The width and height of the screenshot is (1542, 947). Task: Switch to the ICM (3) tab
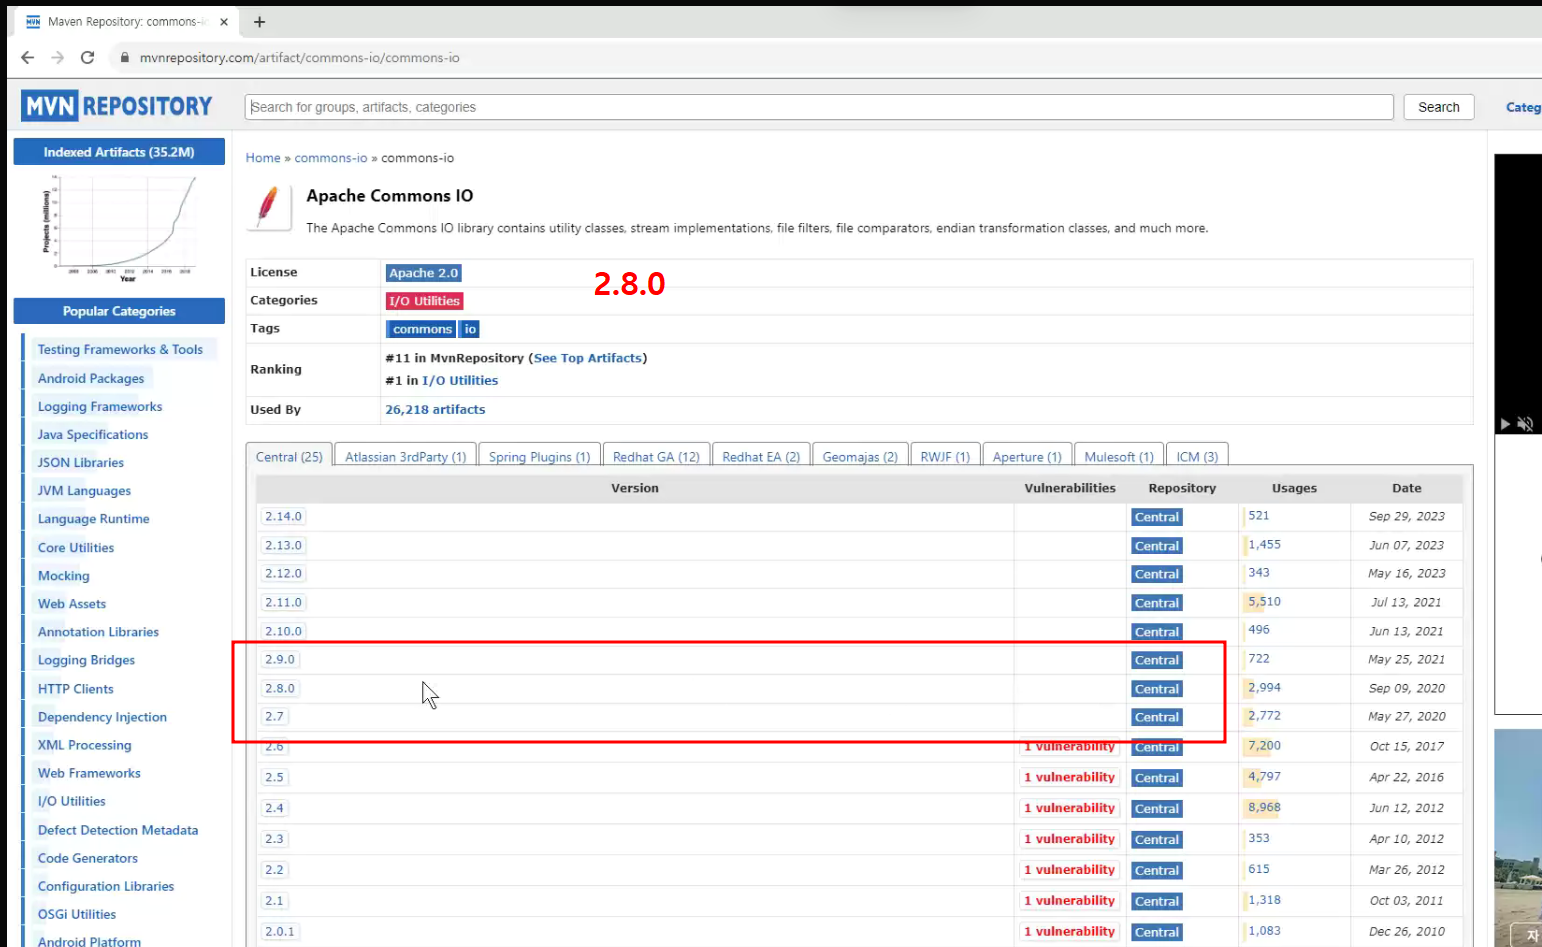(1197, 456)
